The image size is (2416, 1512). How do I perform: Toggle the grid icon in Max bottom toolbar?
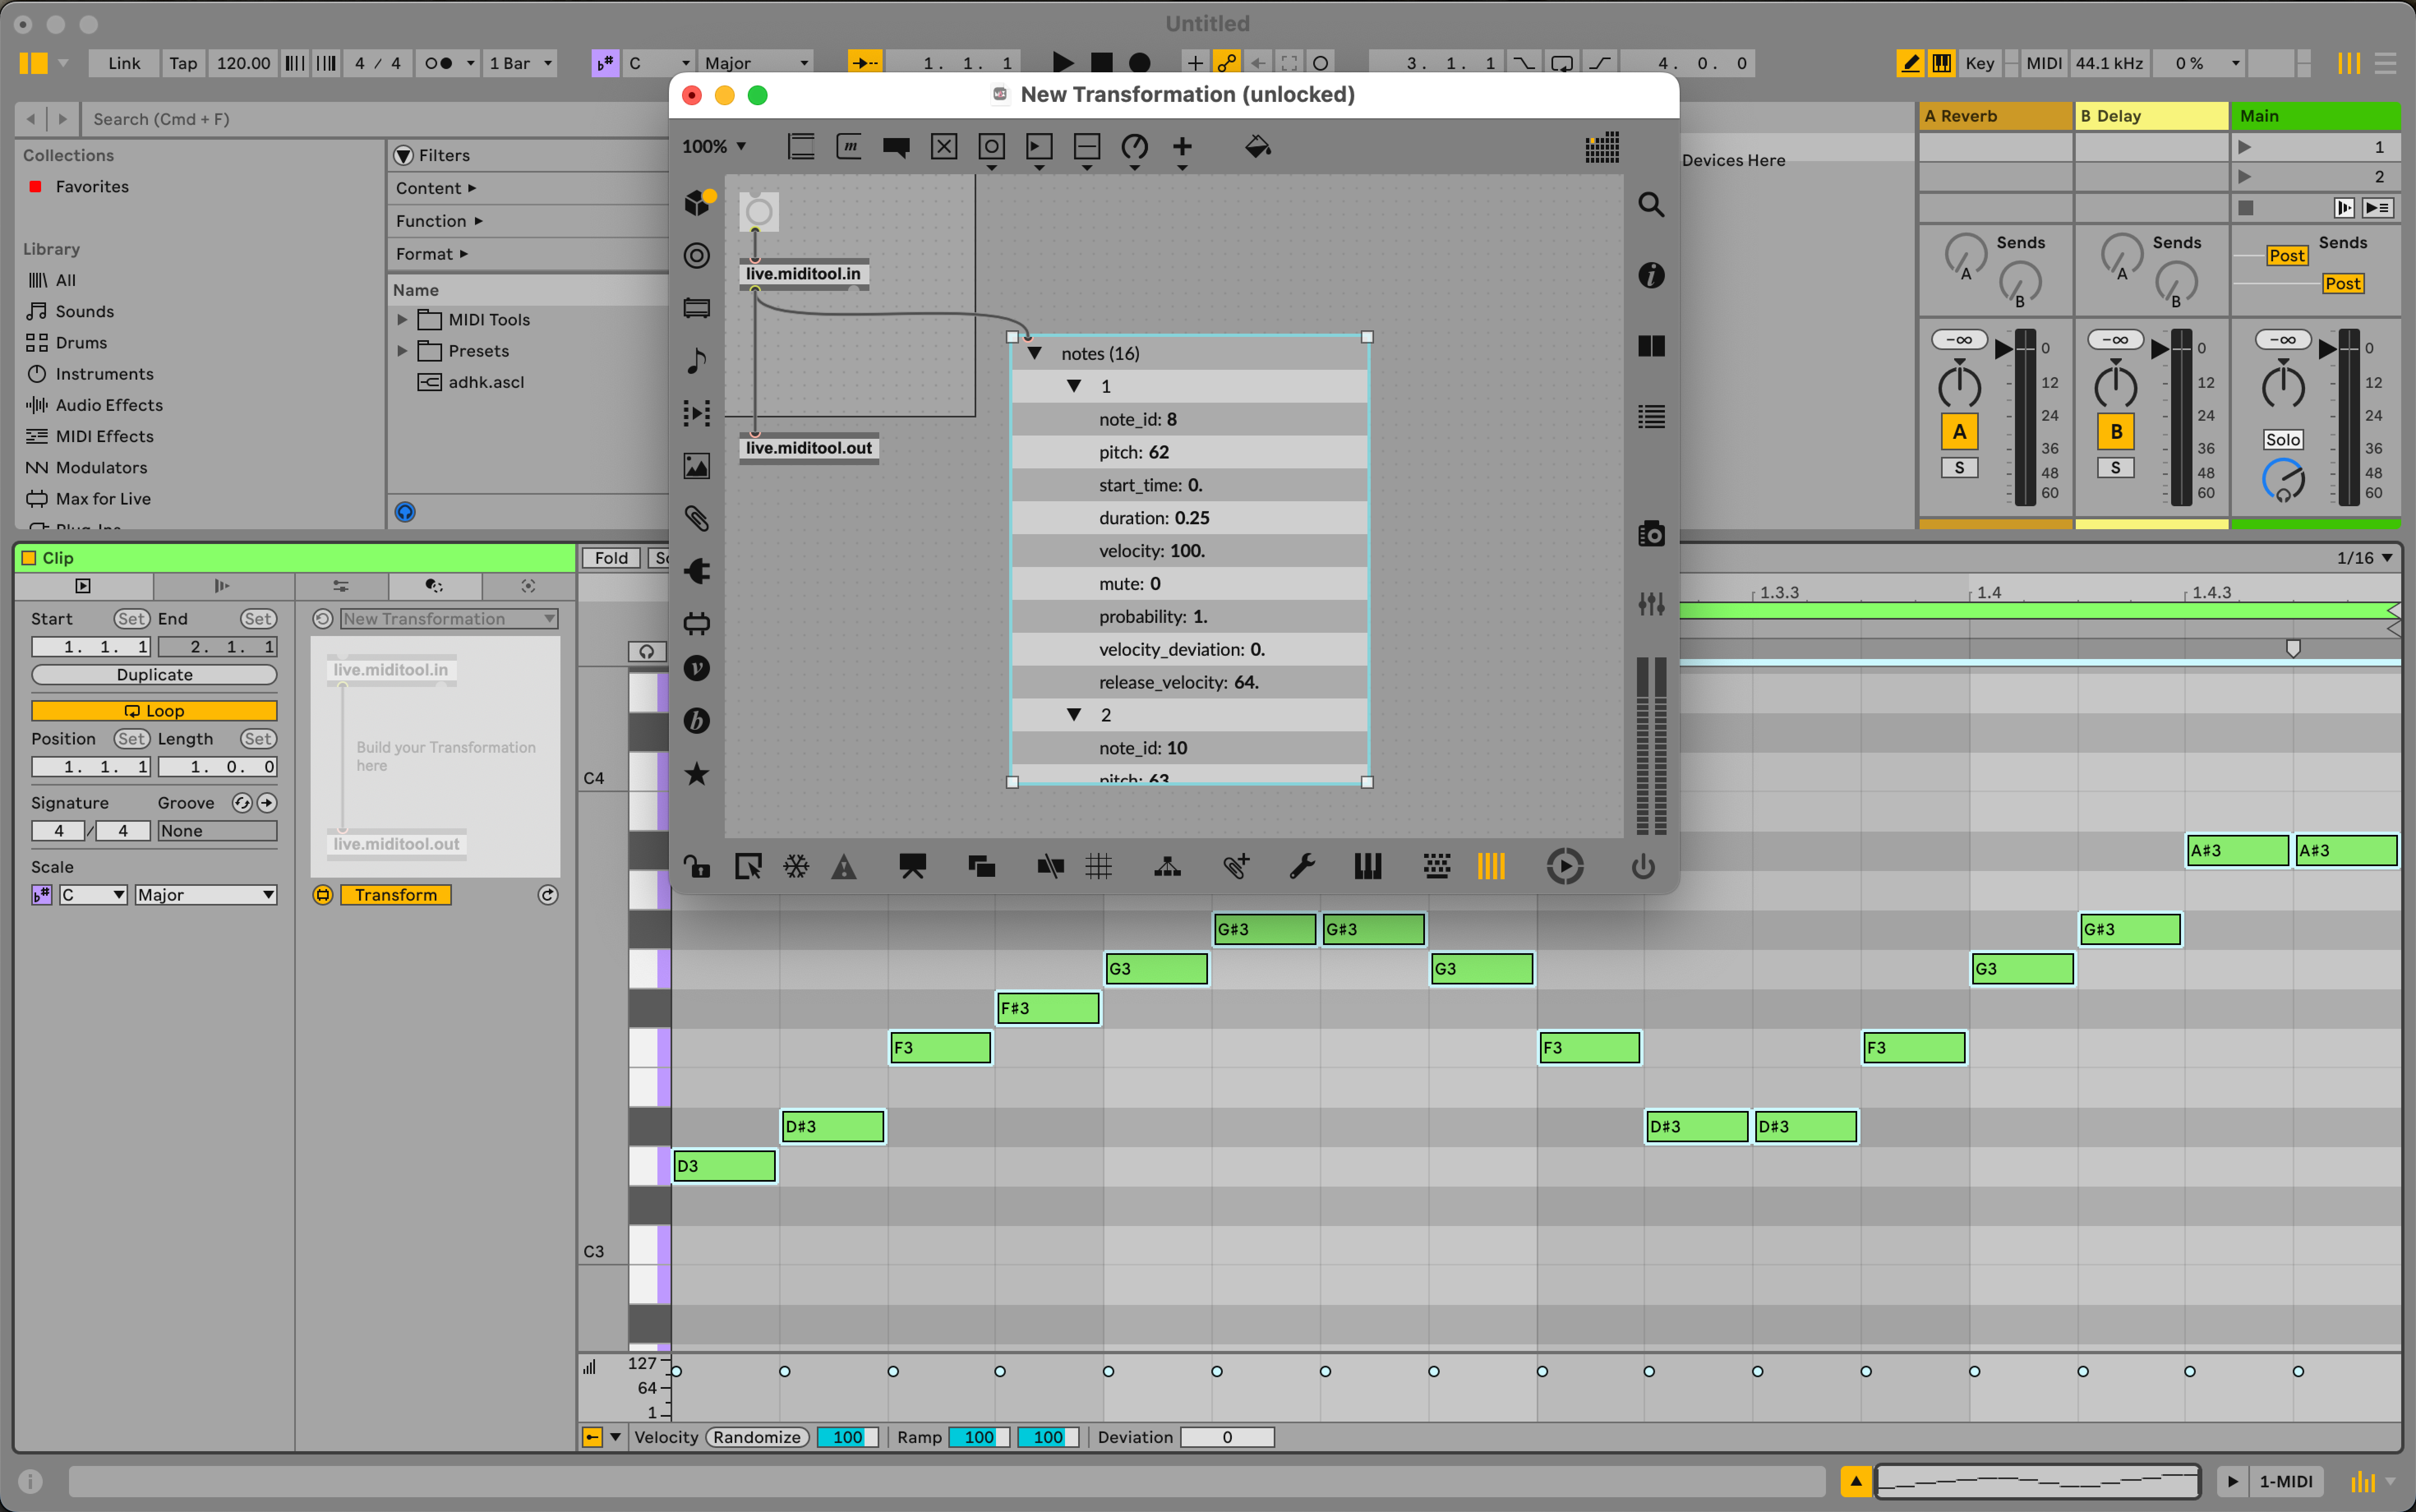[1099, 866]
